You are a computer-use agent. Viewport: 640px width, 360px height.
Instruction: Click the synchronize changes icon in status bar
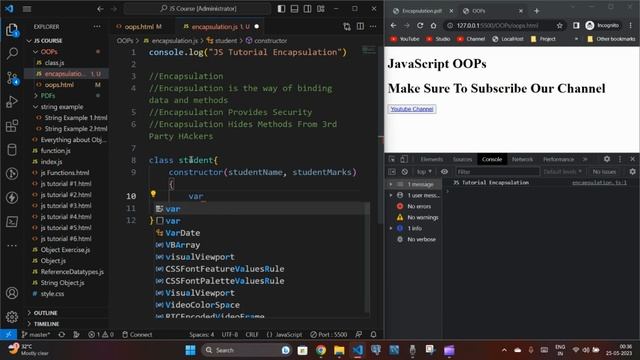pyautogui.click(x=62, y=334)
